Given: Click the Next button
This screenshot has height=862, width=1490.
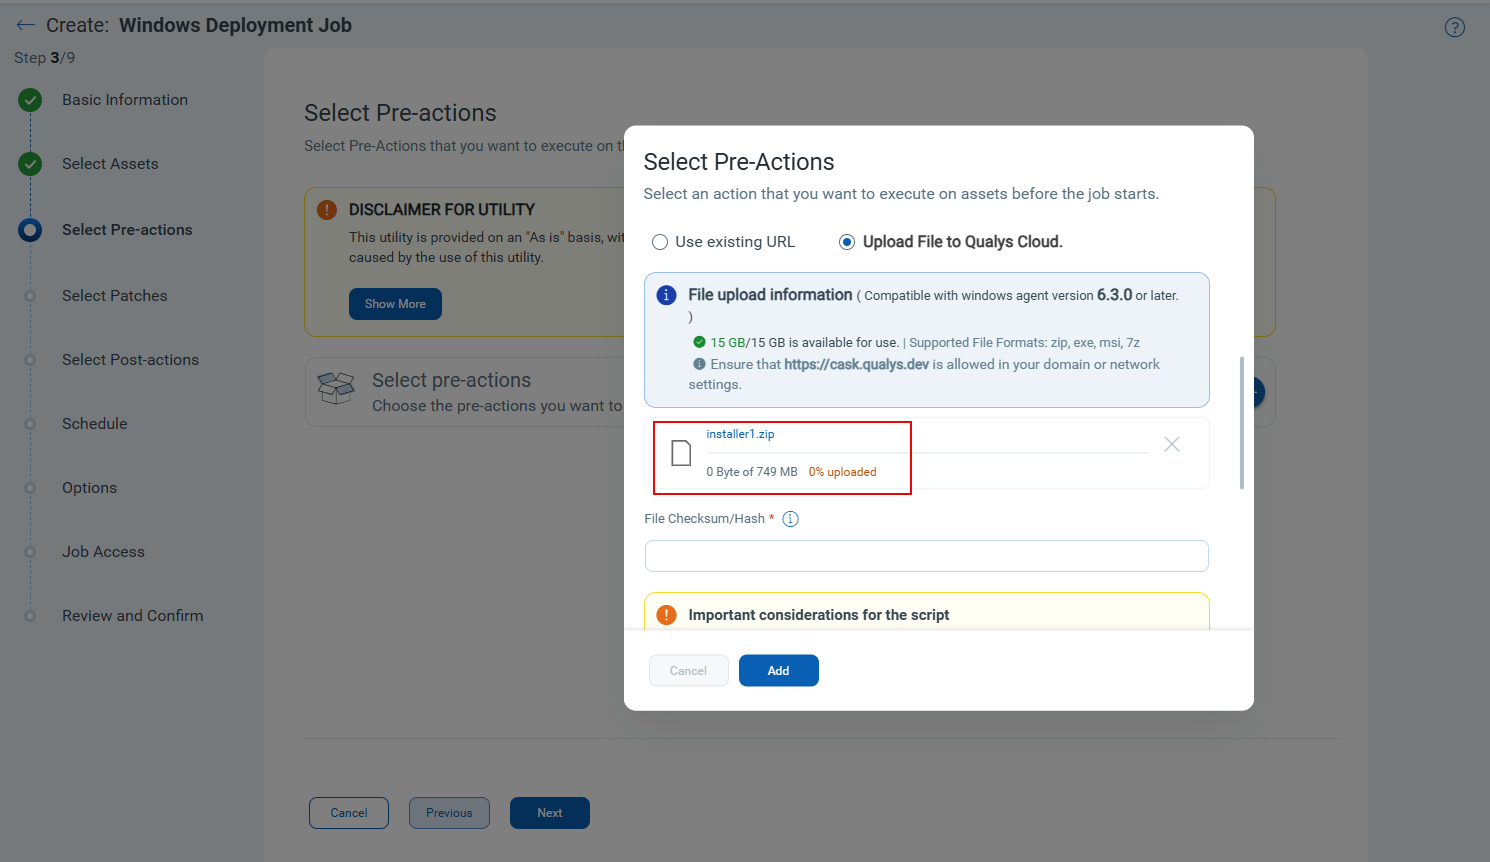Looking at the screenshot, I should (x=549, y=813).
